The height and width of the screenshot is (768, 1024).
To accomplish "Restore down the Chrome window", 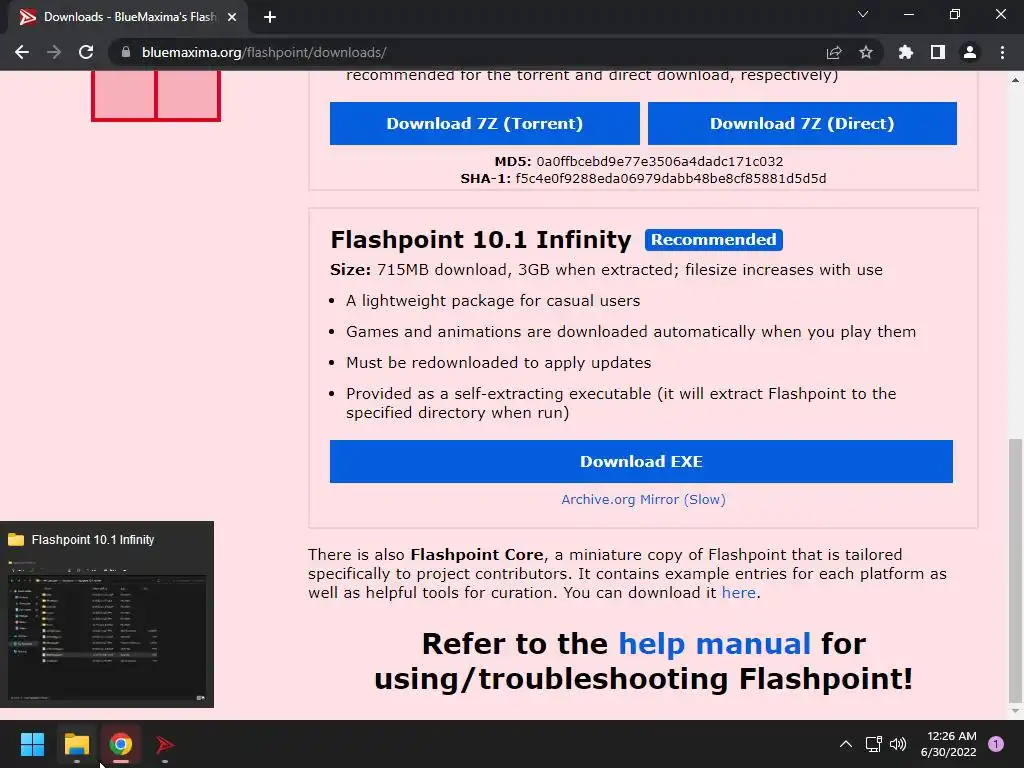I will tap(955, 14).
